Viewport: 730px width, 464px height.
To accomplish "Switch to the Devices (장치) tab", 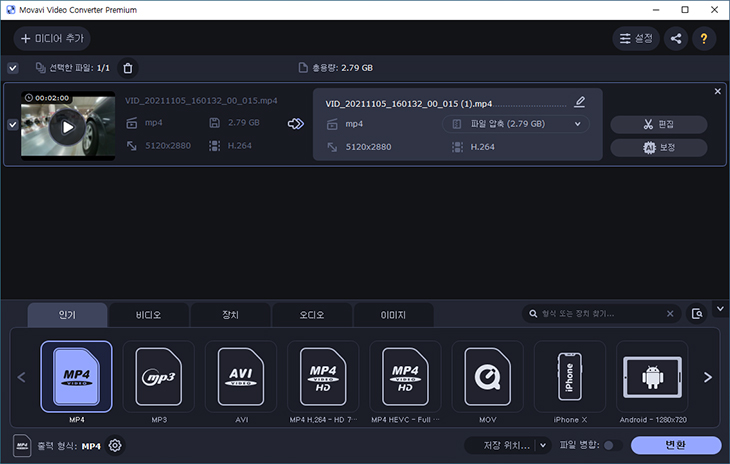I will [x=230, y=315].
